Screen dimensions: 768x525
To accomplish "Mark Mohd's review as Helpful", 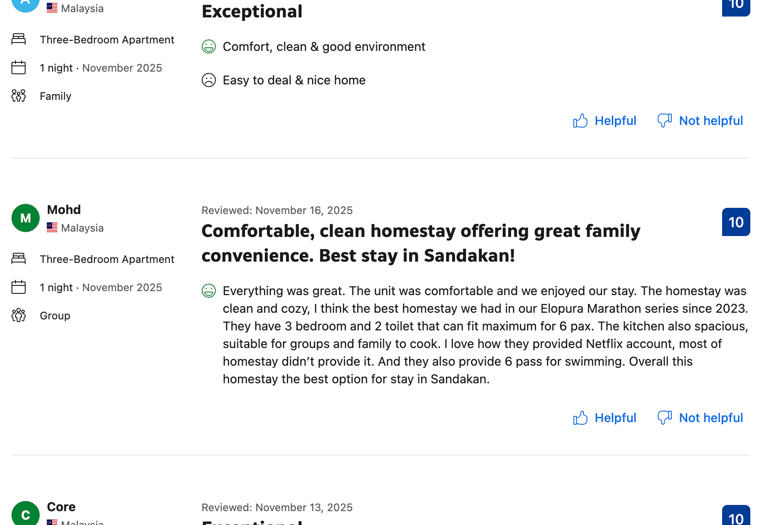I will point(615,418).
